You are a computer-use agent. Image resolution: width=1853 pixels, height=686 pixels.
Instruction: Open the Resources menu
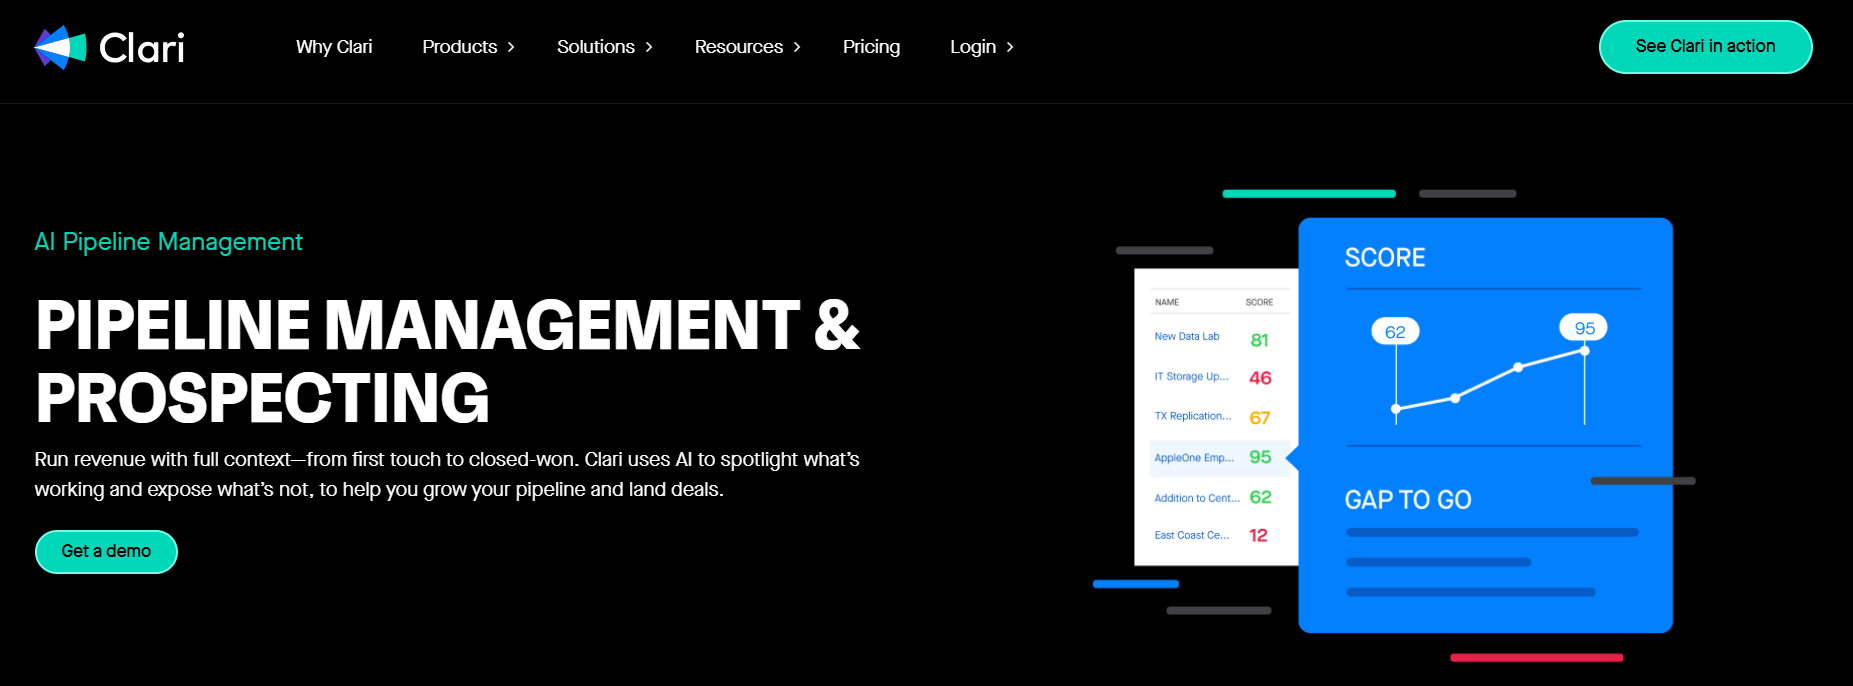(x=739, y=47)
